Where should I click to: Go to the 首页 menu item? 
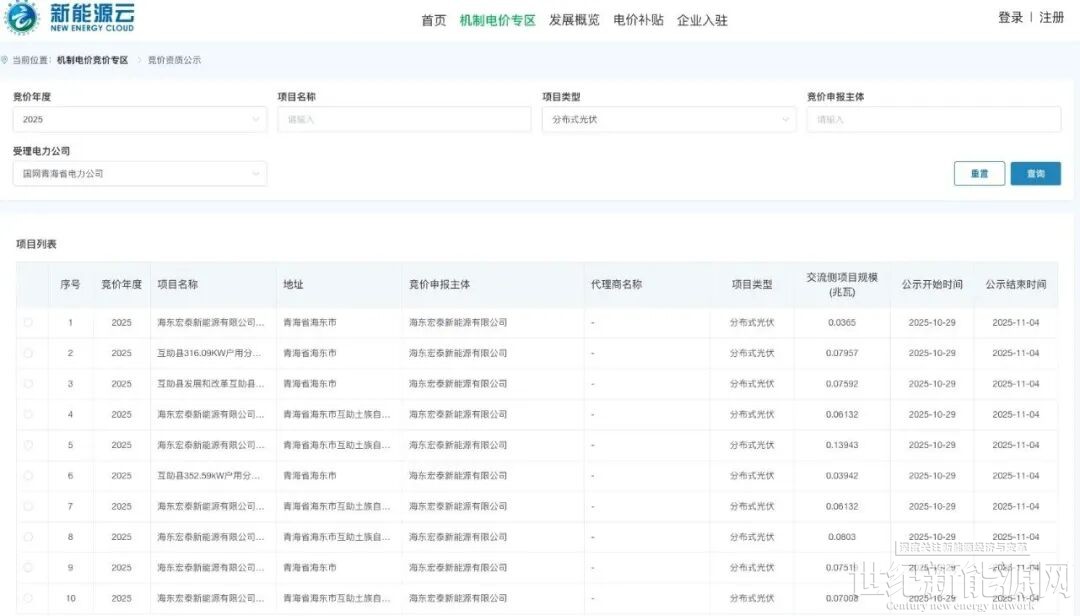(434, 20)
